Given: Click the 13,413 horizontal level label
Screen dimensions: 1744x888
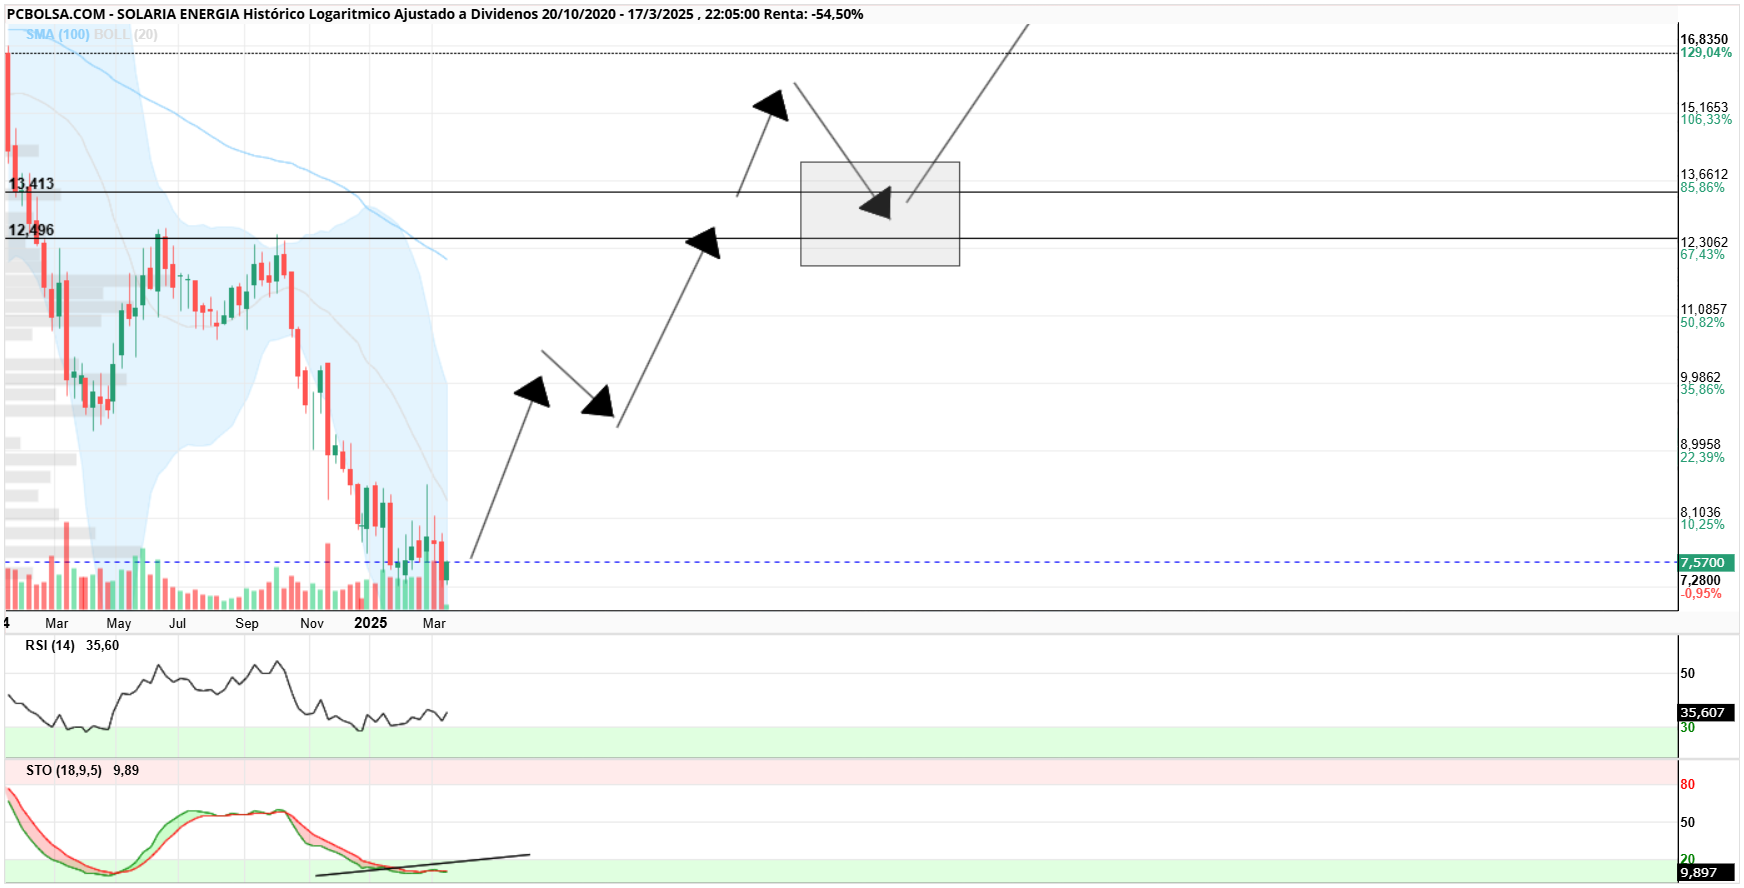Looking at the screenshot, I should click(x=31, y=183).
